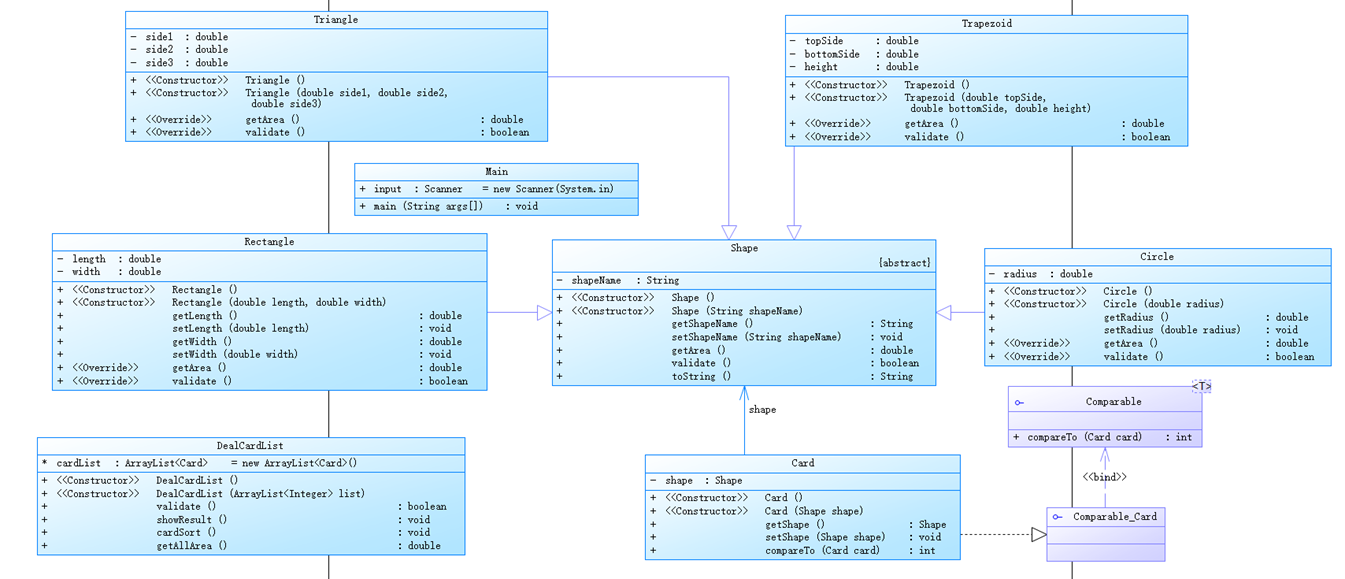The image size is (1345, 579).
Task: Select the Circle class title
Action: (x=1157, y=257)
